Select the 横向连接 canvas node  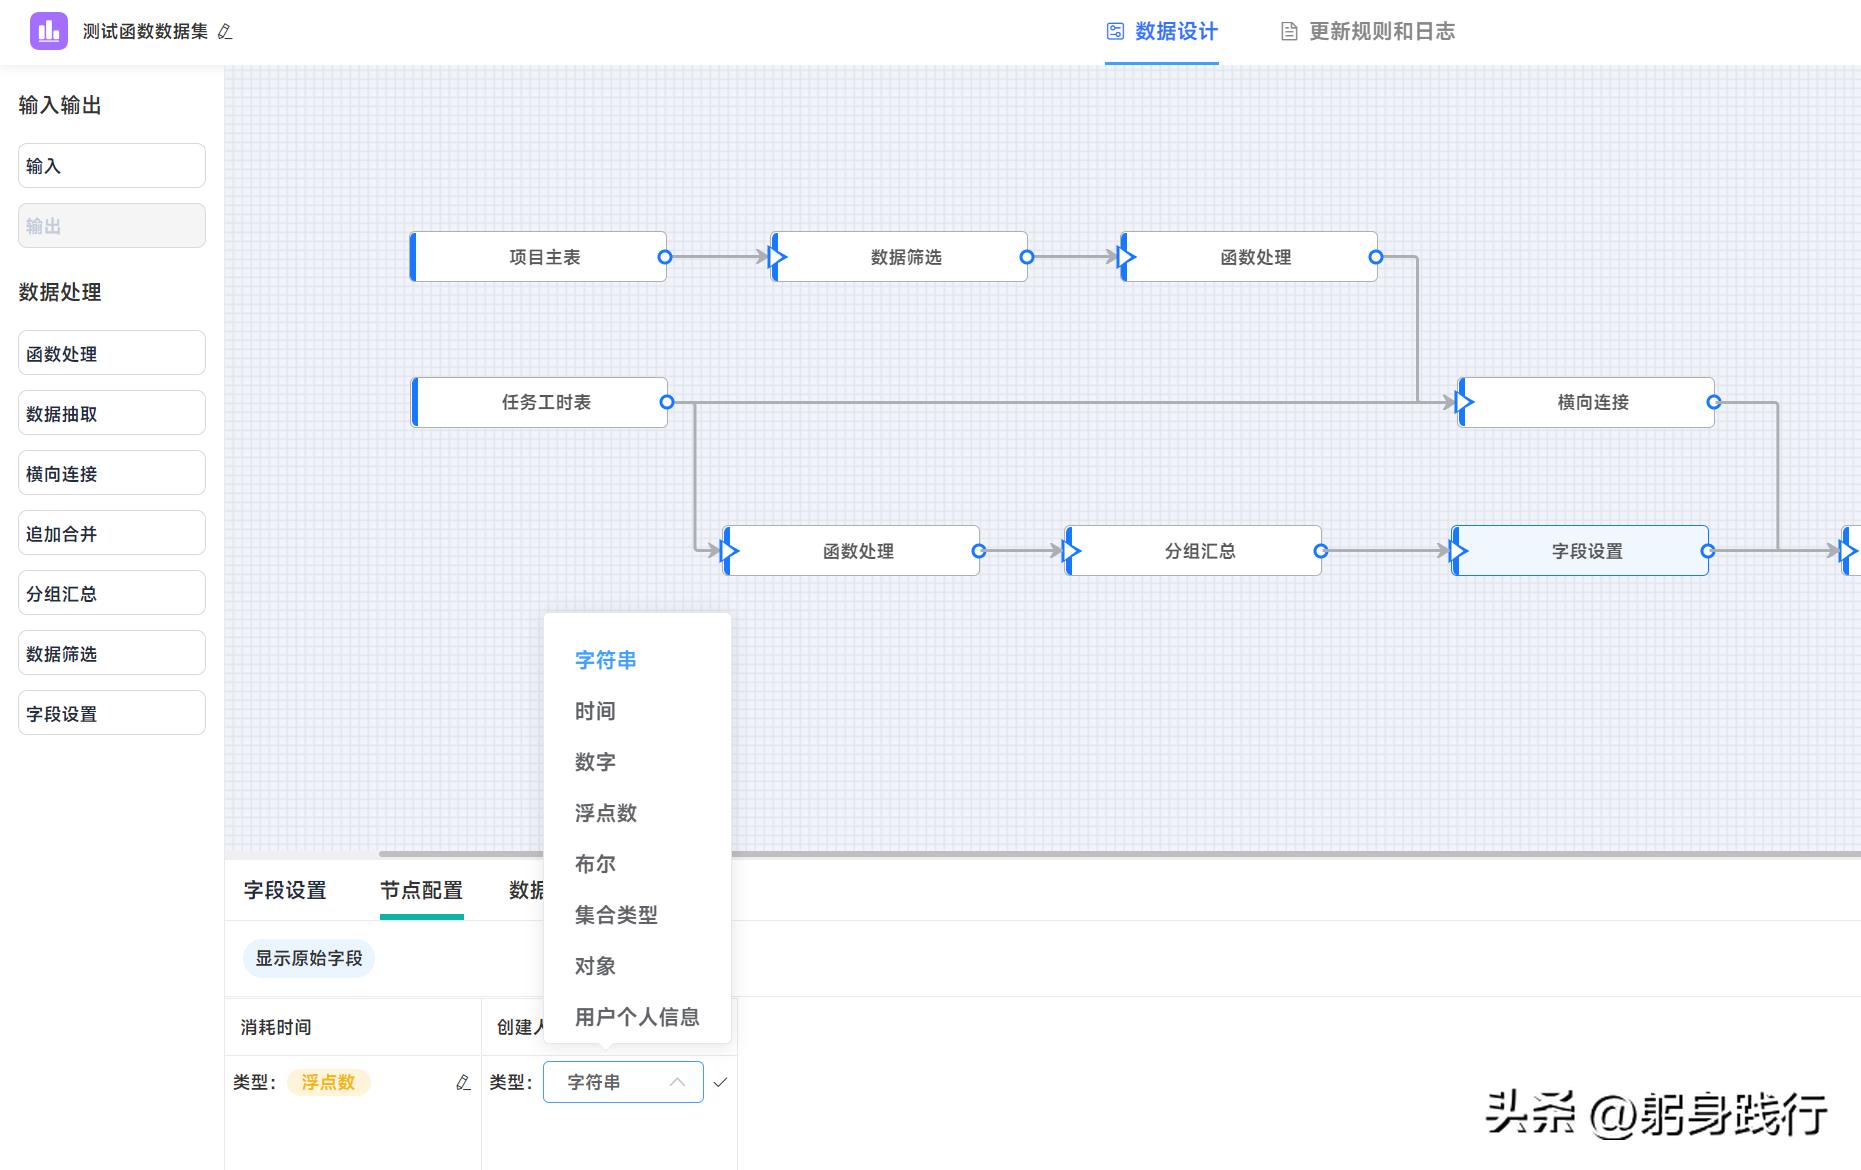1587,402
